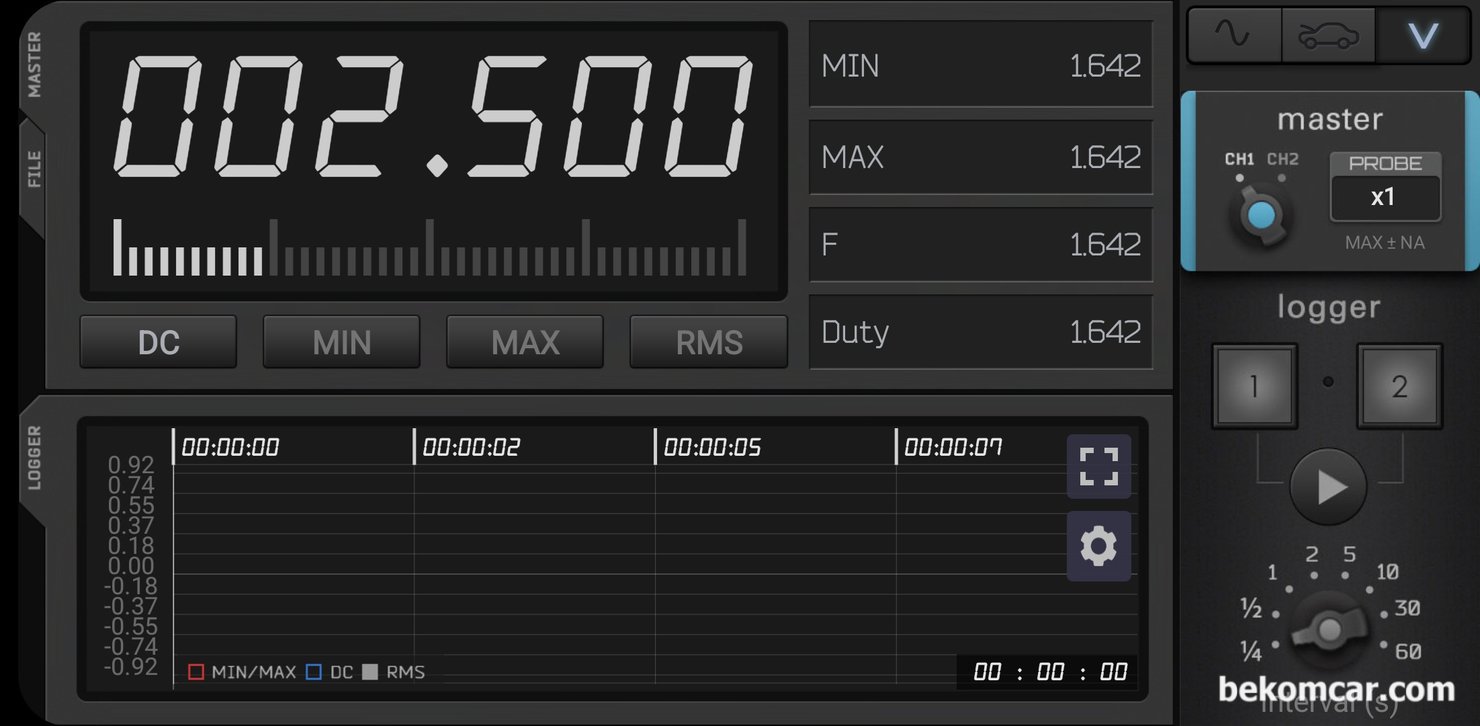1480x726 pixels.
Task: Turn the CH1/CH2 channel selector knob
Action: (x=1261, y=215)
